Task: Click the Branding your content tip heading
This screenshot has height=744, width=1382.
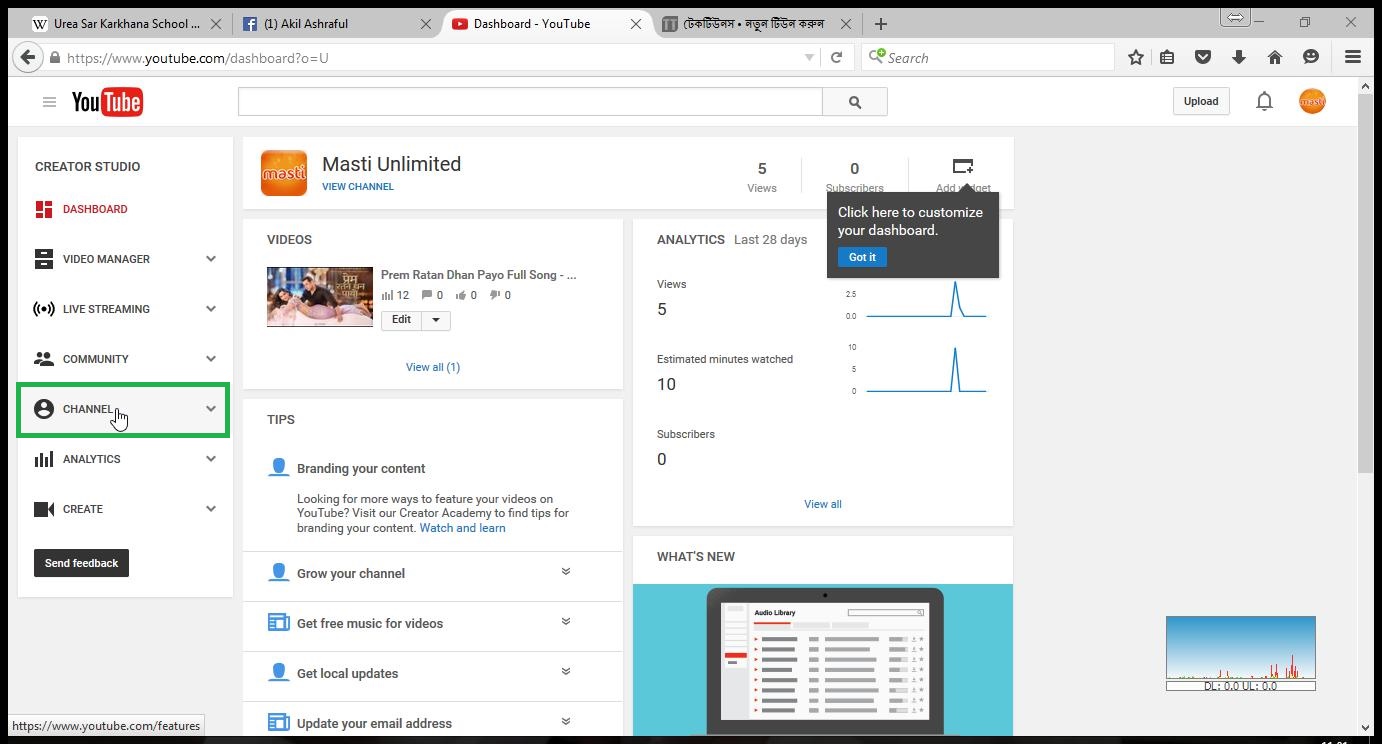Action: pos(361,468)
